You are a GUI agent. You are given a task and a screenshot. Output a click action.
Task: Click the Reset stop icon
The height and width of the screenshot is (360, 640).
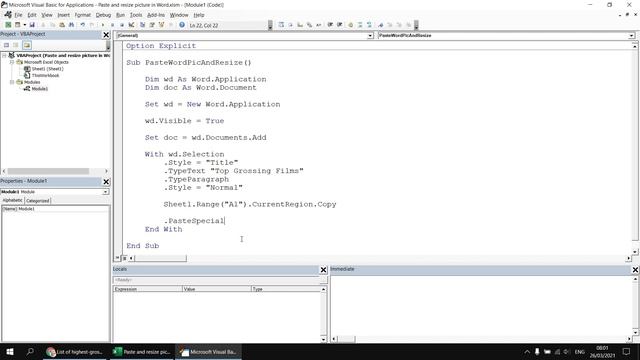click(122, 25)
